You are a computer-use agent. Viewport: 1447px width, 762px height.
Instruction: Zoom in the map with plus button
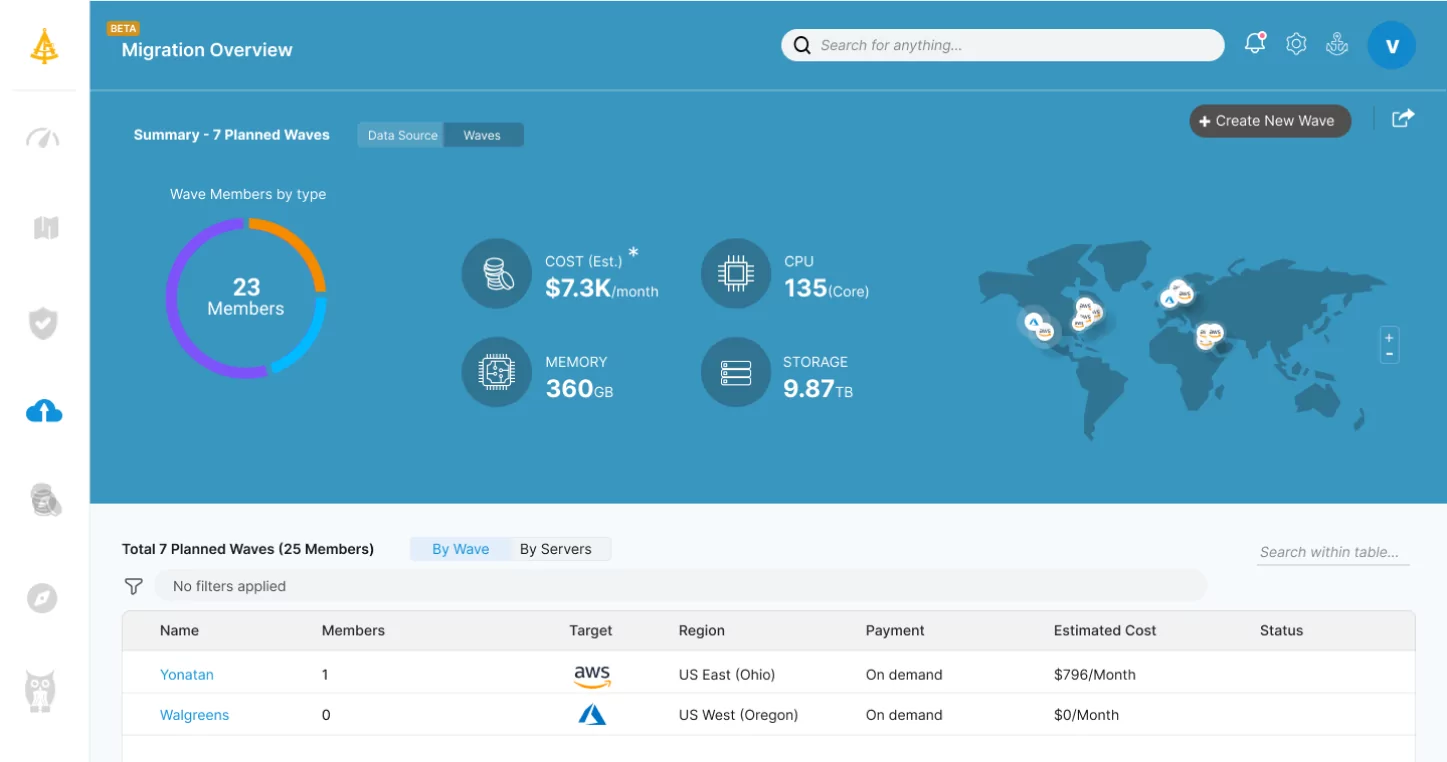pos(1389,338)
